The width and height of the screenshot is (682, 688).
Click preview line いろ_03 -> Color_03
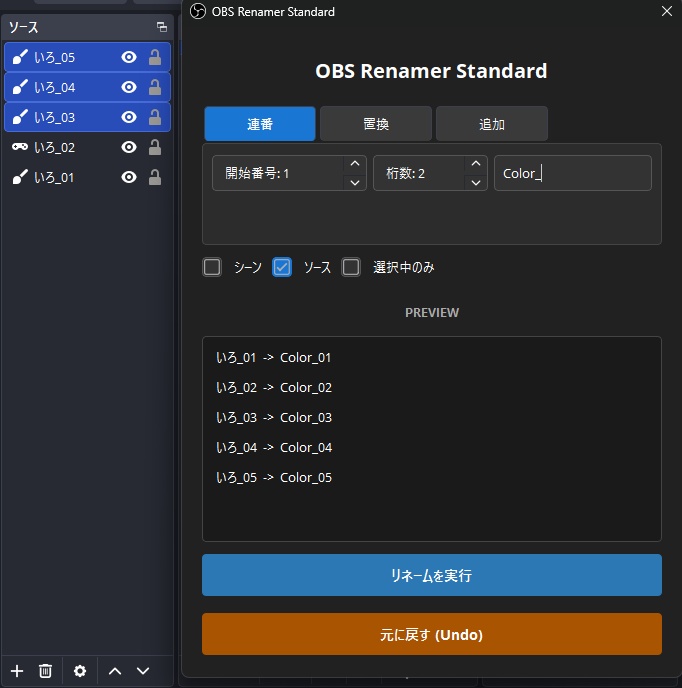pos(274,417)
